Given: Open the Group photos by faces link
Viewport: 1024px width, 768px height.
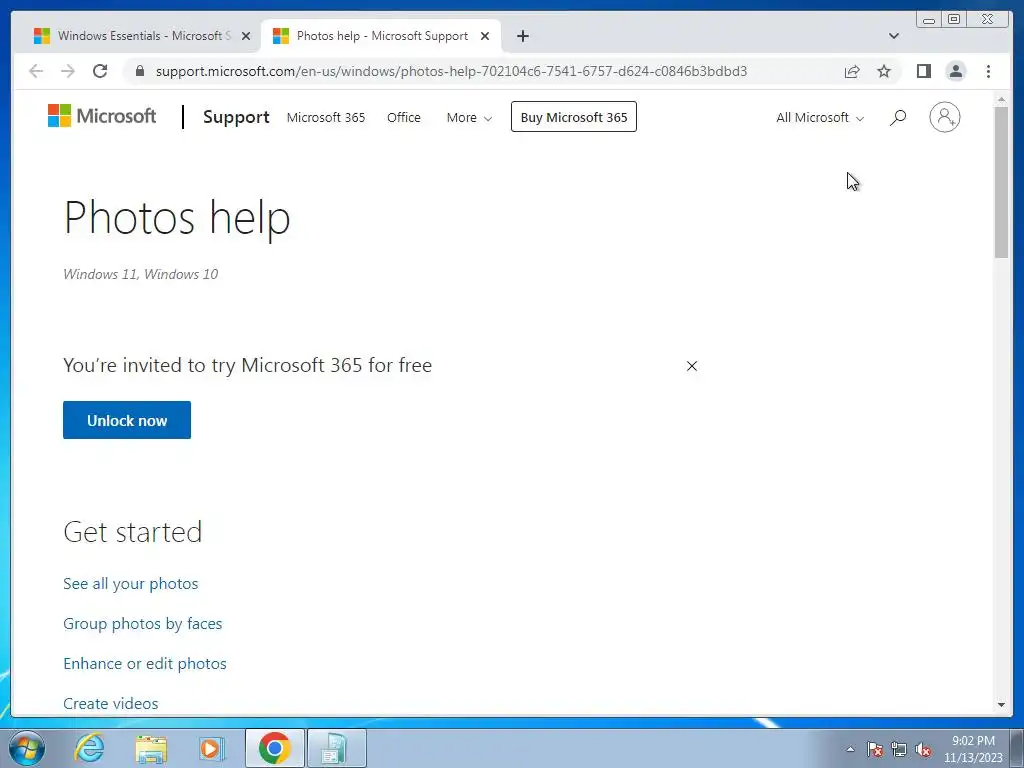Looking at the screenshot, I should tap(142, 624).
